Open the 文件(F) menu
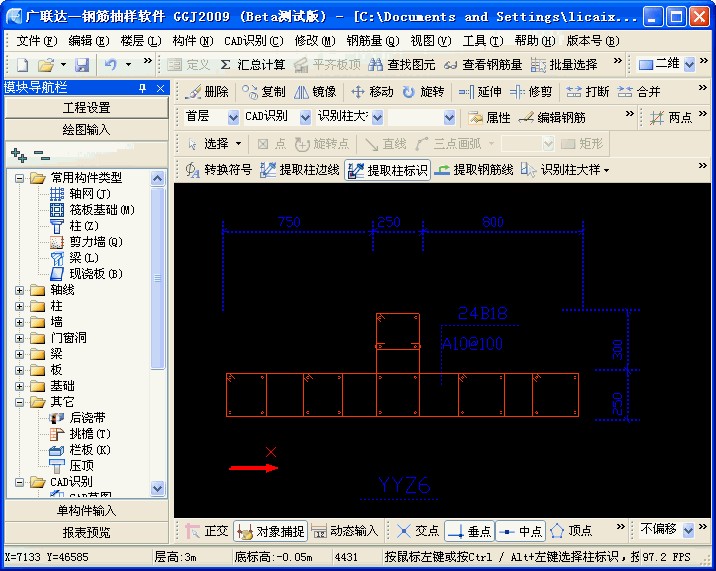The image size is (716, 571). pos(37,41)
